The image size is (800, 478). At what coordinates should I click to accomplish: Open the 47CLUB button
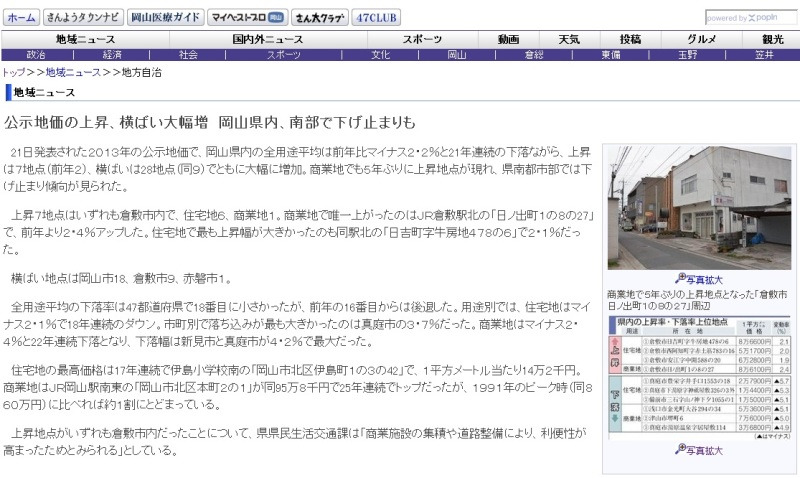pyautogui.click(x=376, y=17)
